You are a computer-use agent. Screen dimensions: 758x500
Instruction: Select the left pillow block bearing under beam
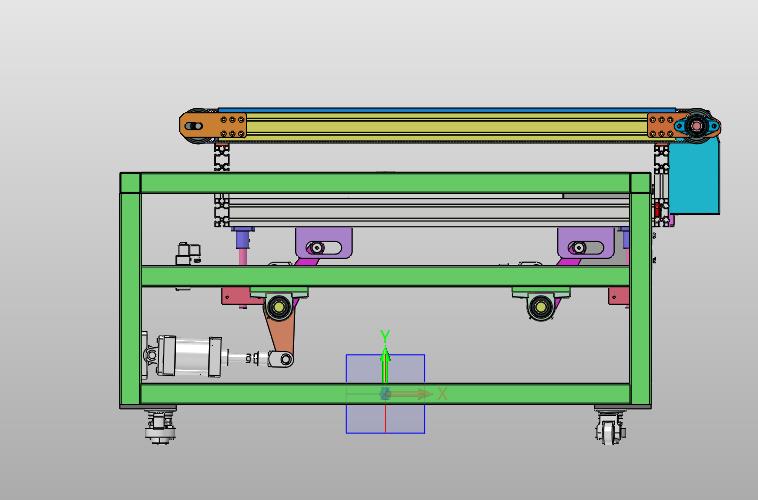click(x=279, y=303)
